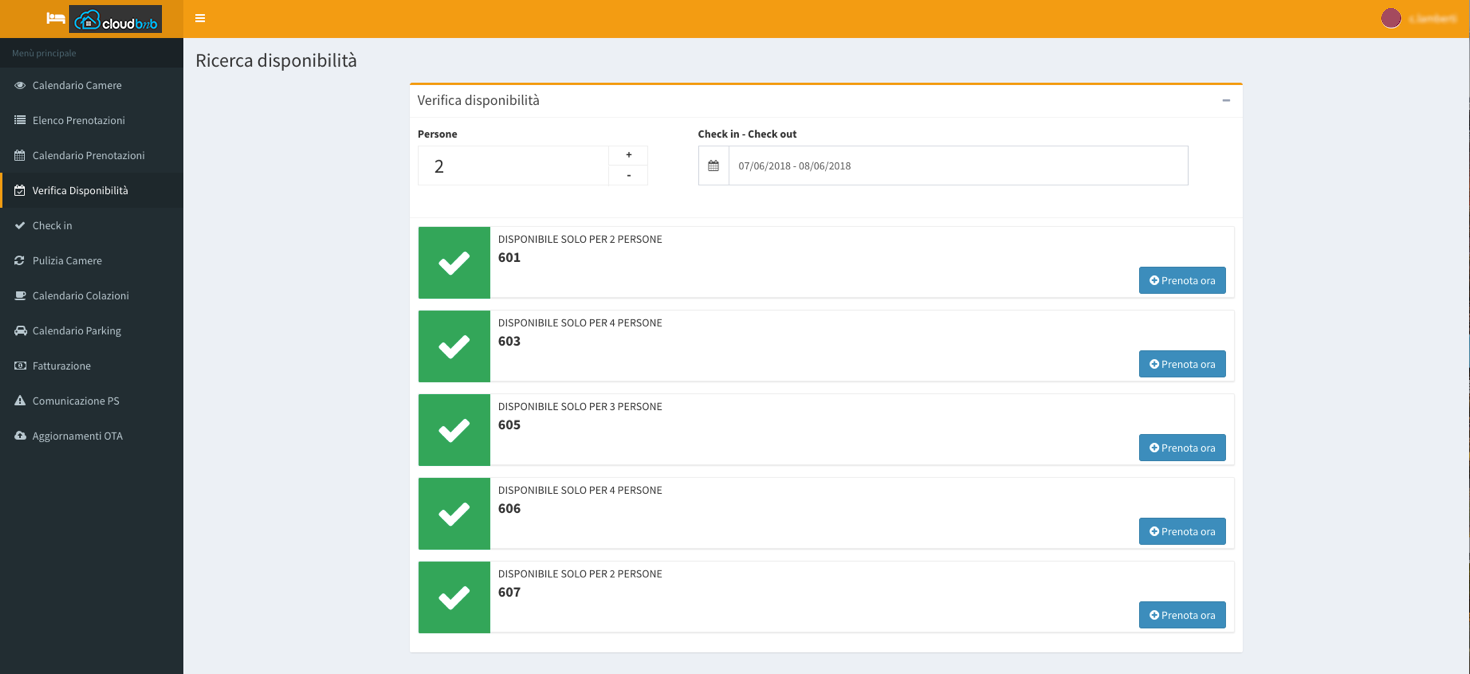Click the warning icon beside Comunicazione PS

20,400
